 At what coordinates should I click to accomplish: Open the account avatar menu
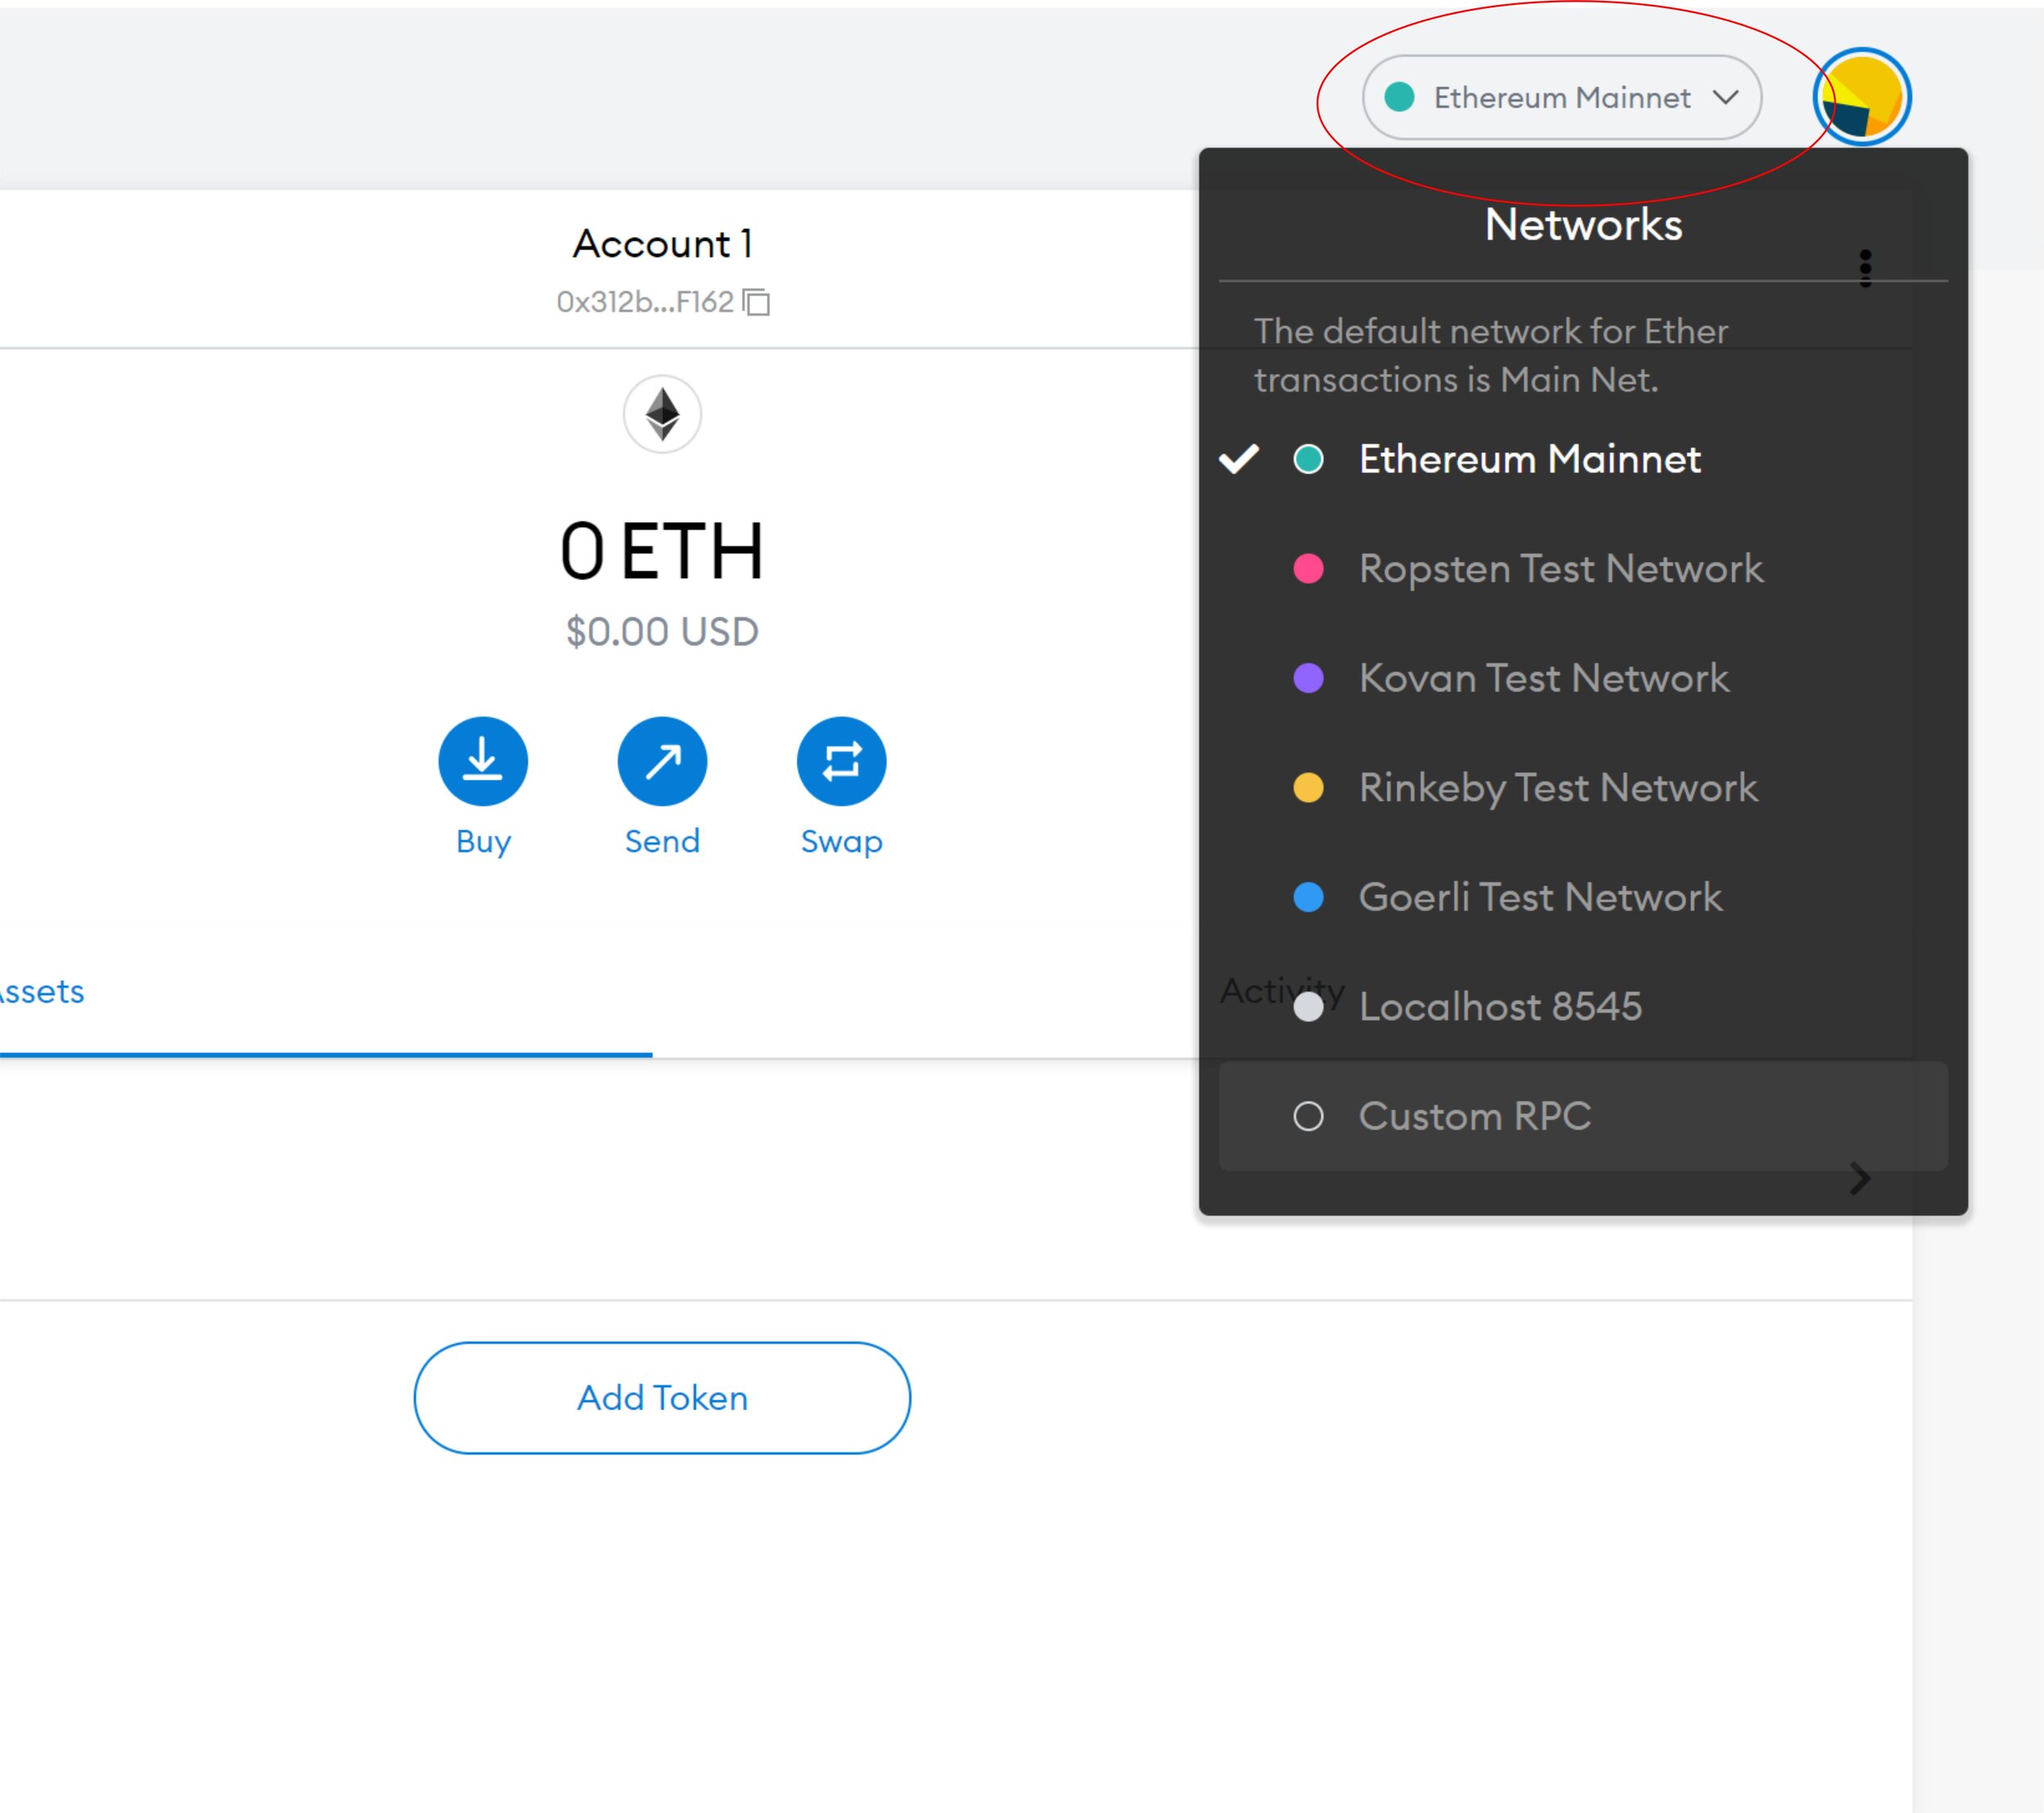(x=1862, y=97)
